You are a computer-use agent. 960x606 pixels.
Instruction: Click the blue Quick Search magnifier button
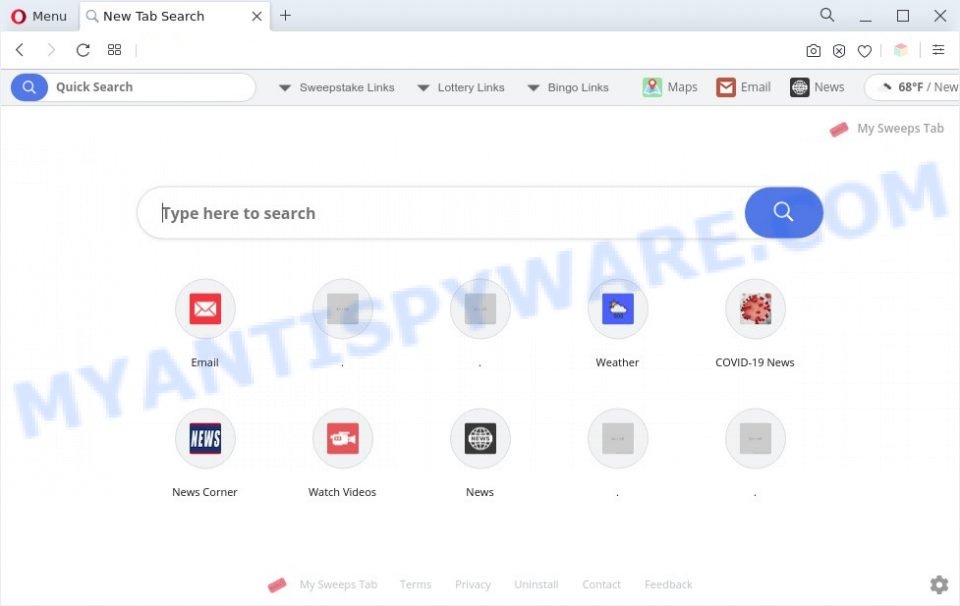(x=29, y=88)
